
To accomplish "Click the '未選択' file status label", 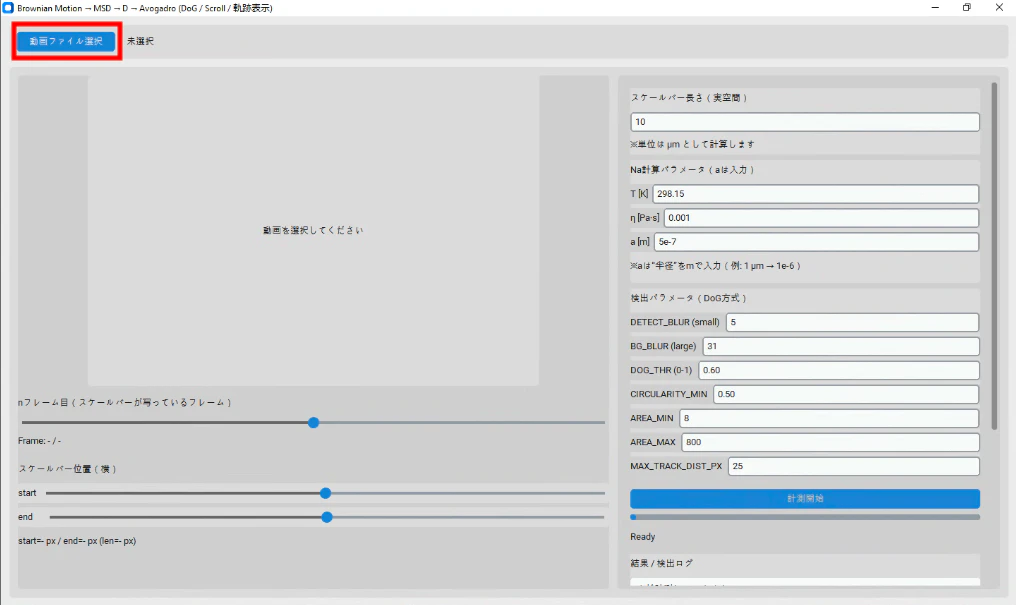I will point(140,41).
